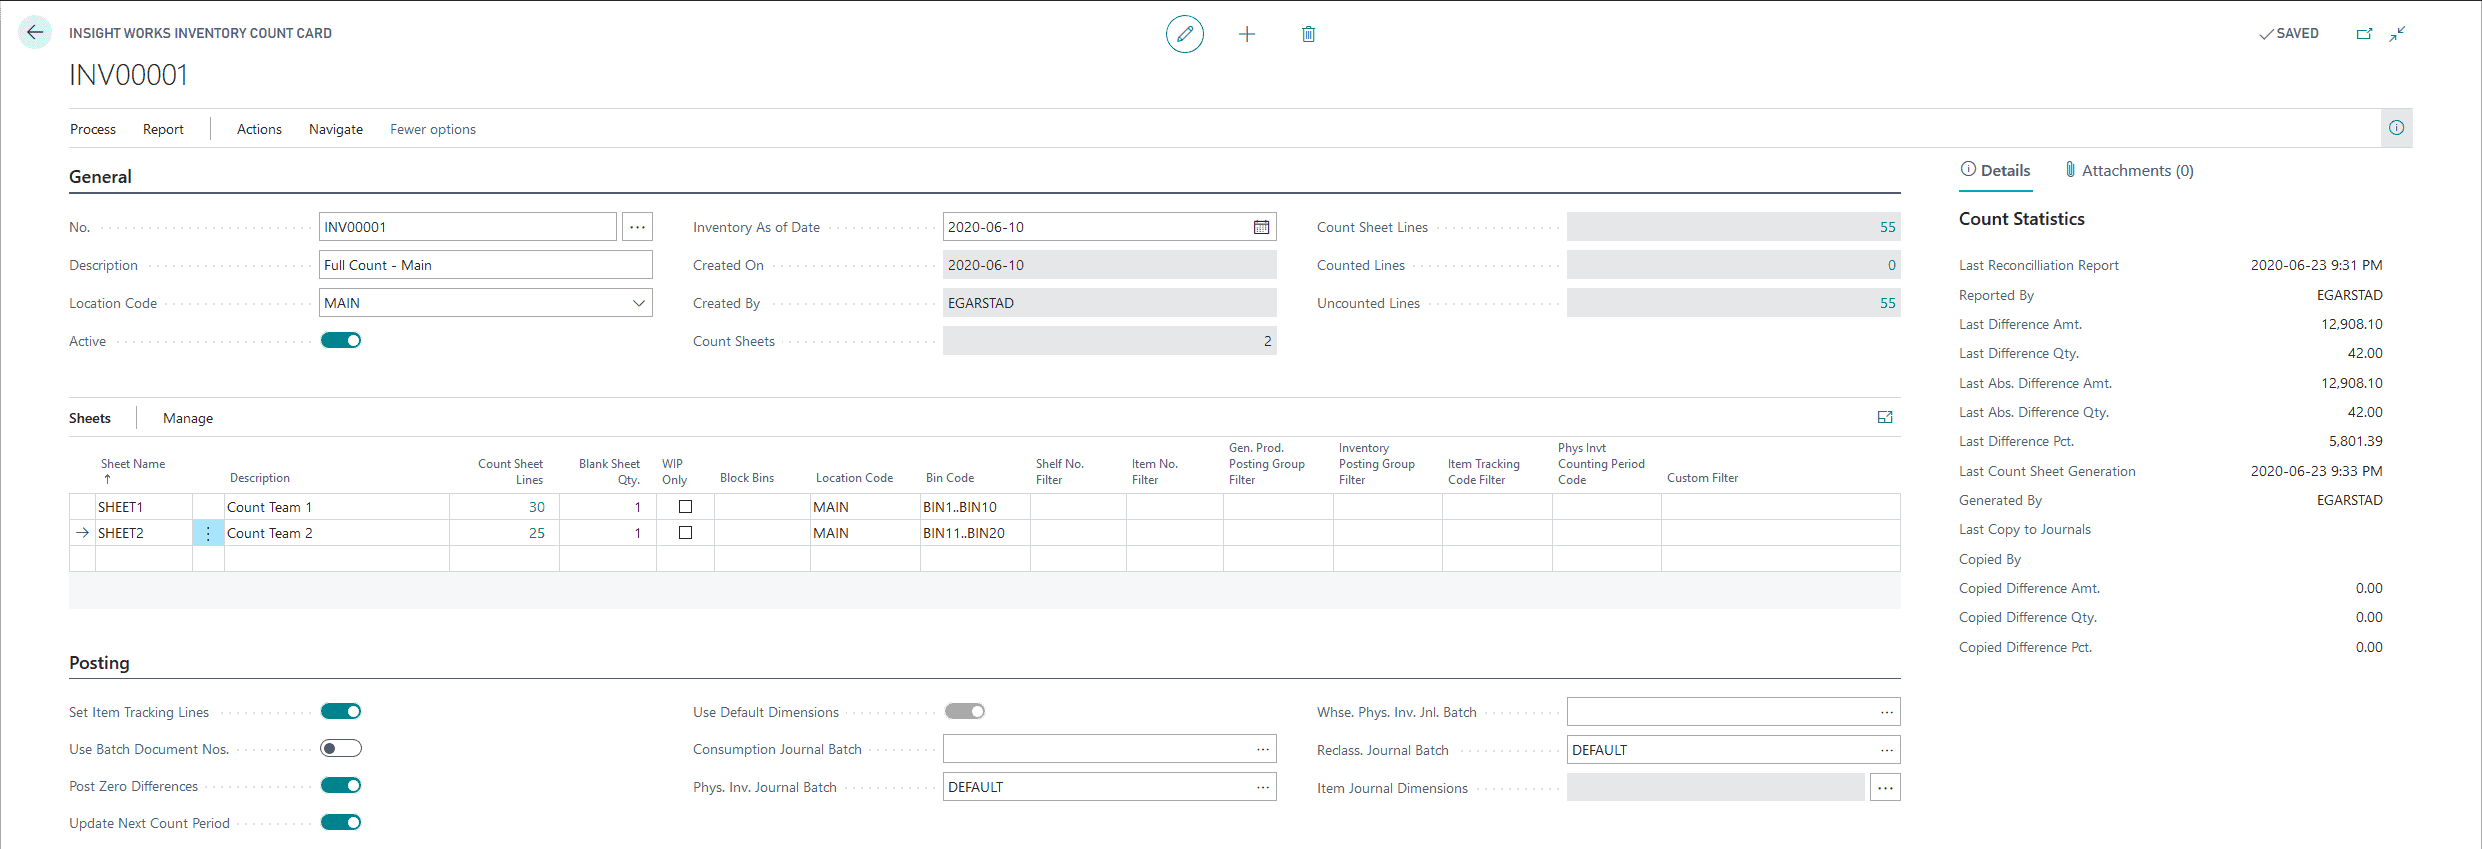
Task: Click the Bin Code column header
Action: pyautogui.click(x=950, y=478)
